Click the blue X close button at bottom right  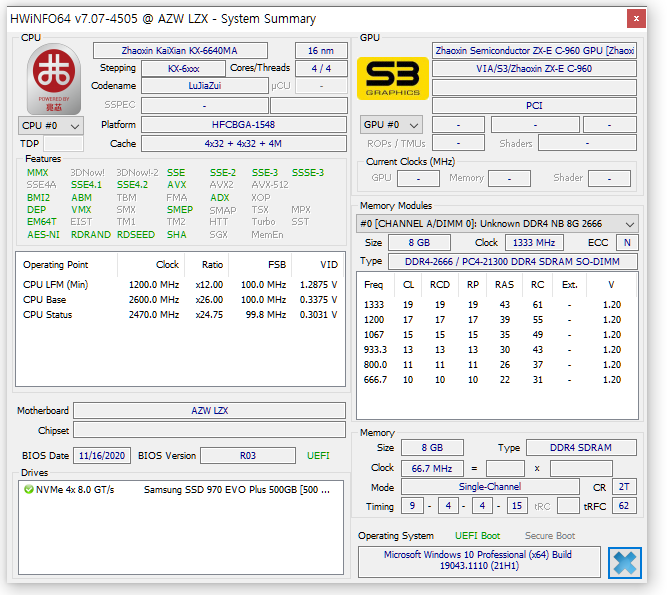624,563
